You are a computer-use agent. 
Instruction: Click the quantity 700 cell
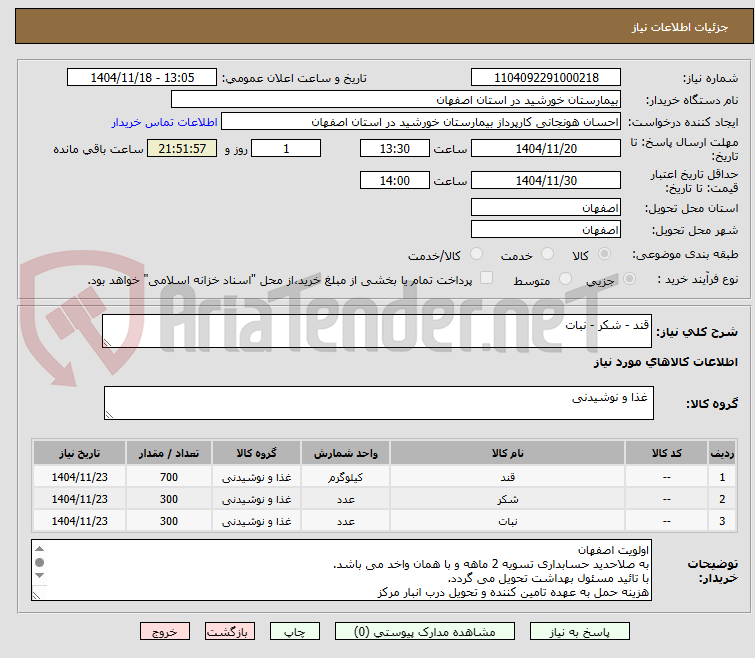169,477
